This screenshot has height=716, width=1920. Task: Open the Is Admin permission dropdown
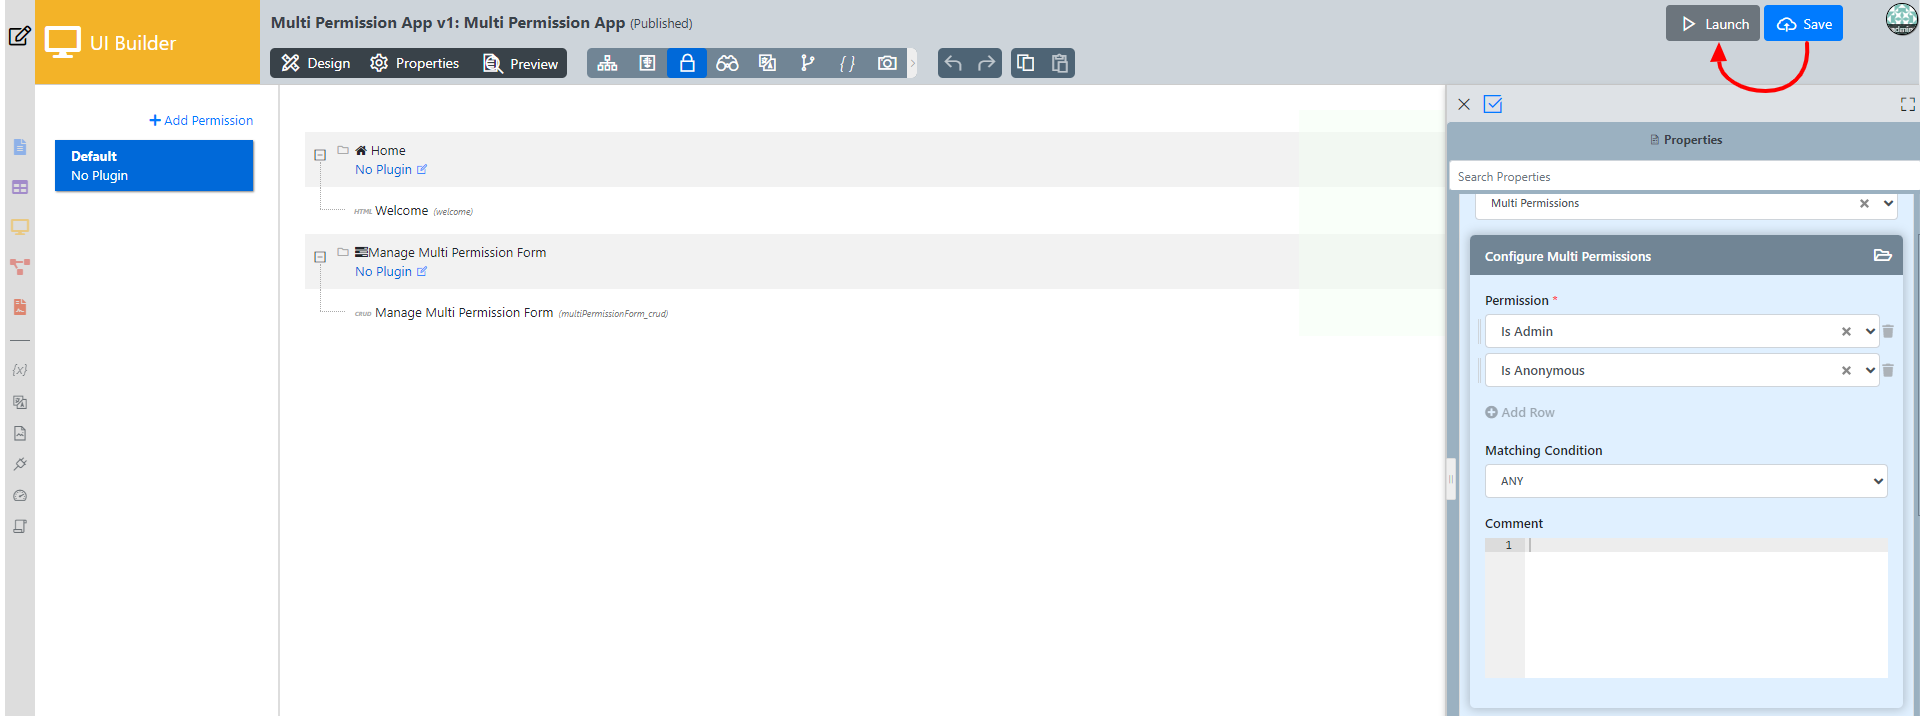1870,331
